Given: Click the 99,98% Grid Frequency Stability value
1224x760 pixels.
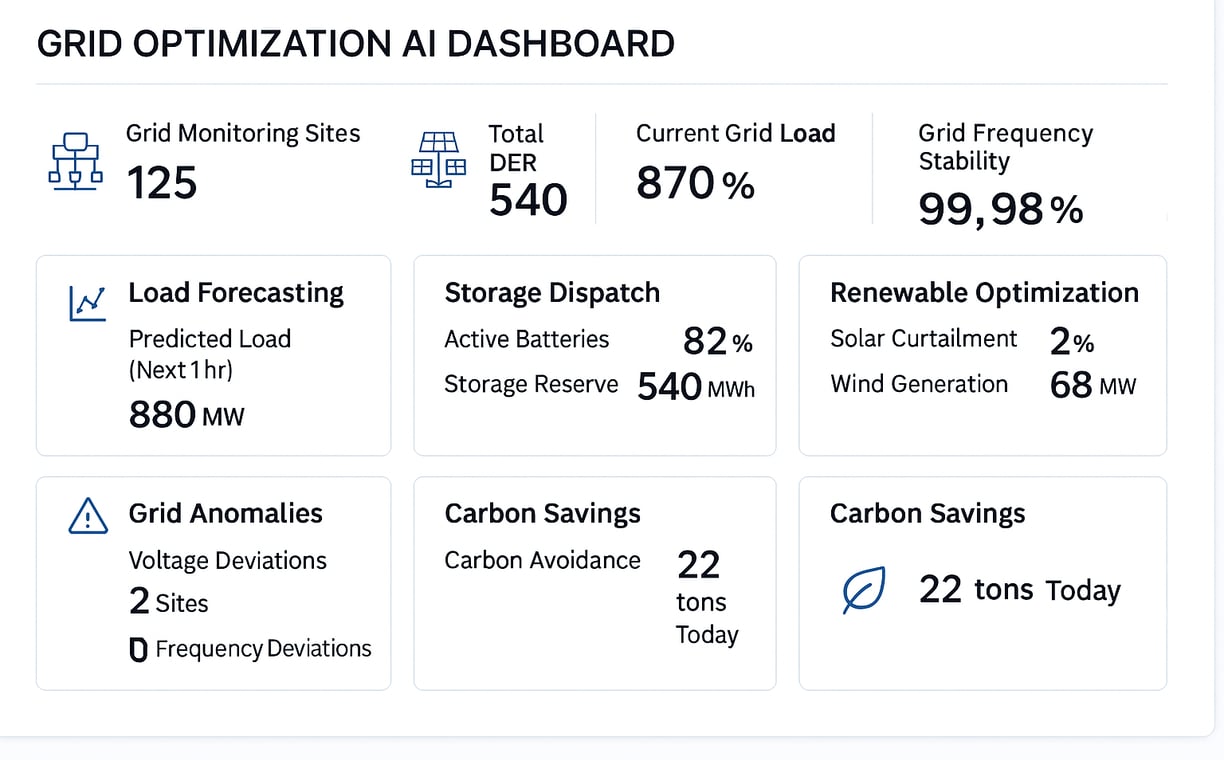Looking at the screenshot, I should tap(1000, 209).
